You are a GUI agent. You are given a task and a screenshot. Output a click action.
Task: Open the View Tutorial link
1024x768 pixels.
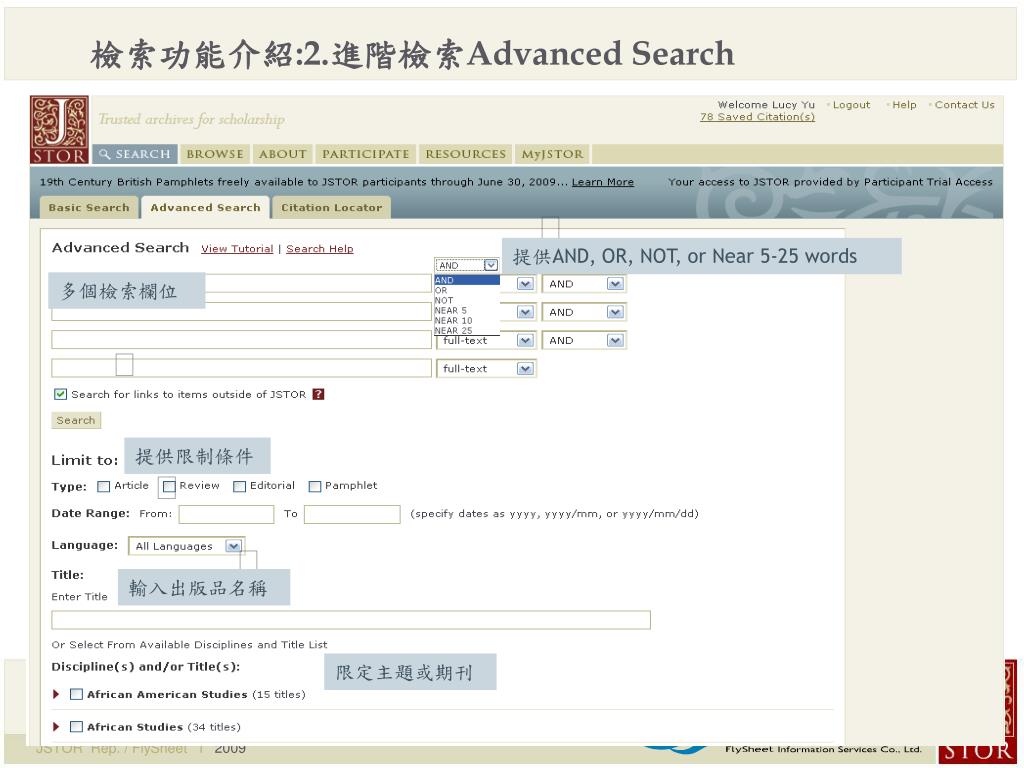pos(237,249)
